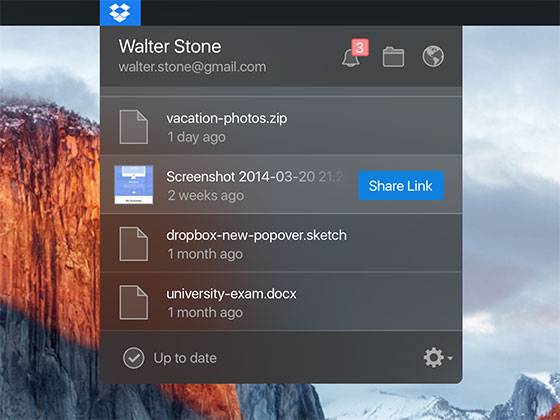
Task: Click the vacation-photos.zip file icon
Action: [134, 127]
